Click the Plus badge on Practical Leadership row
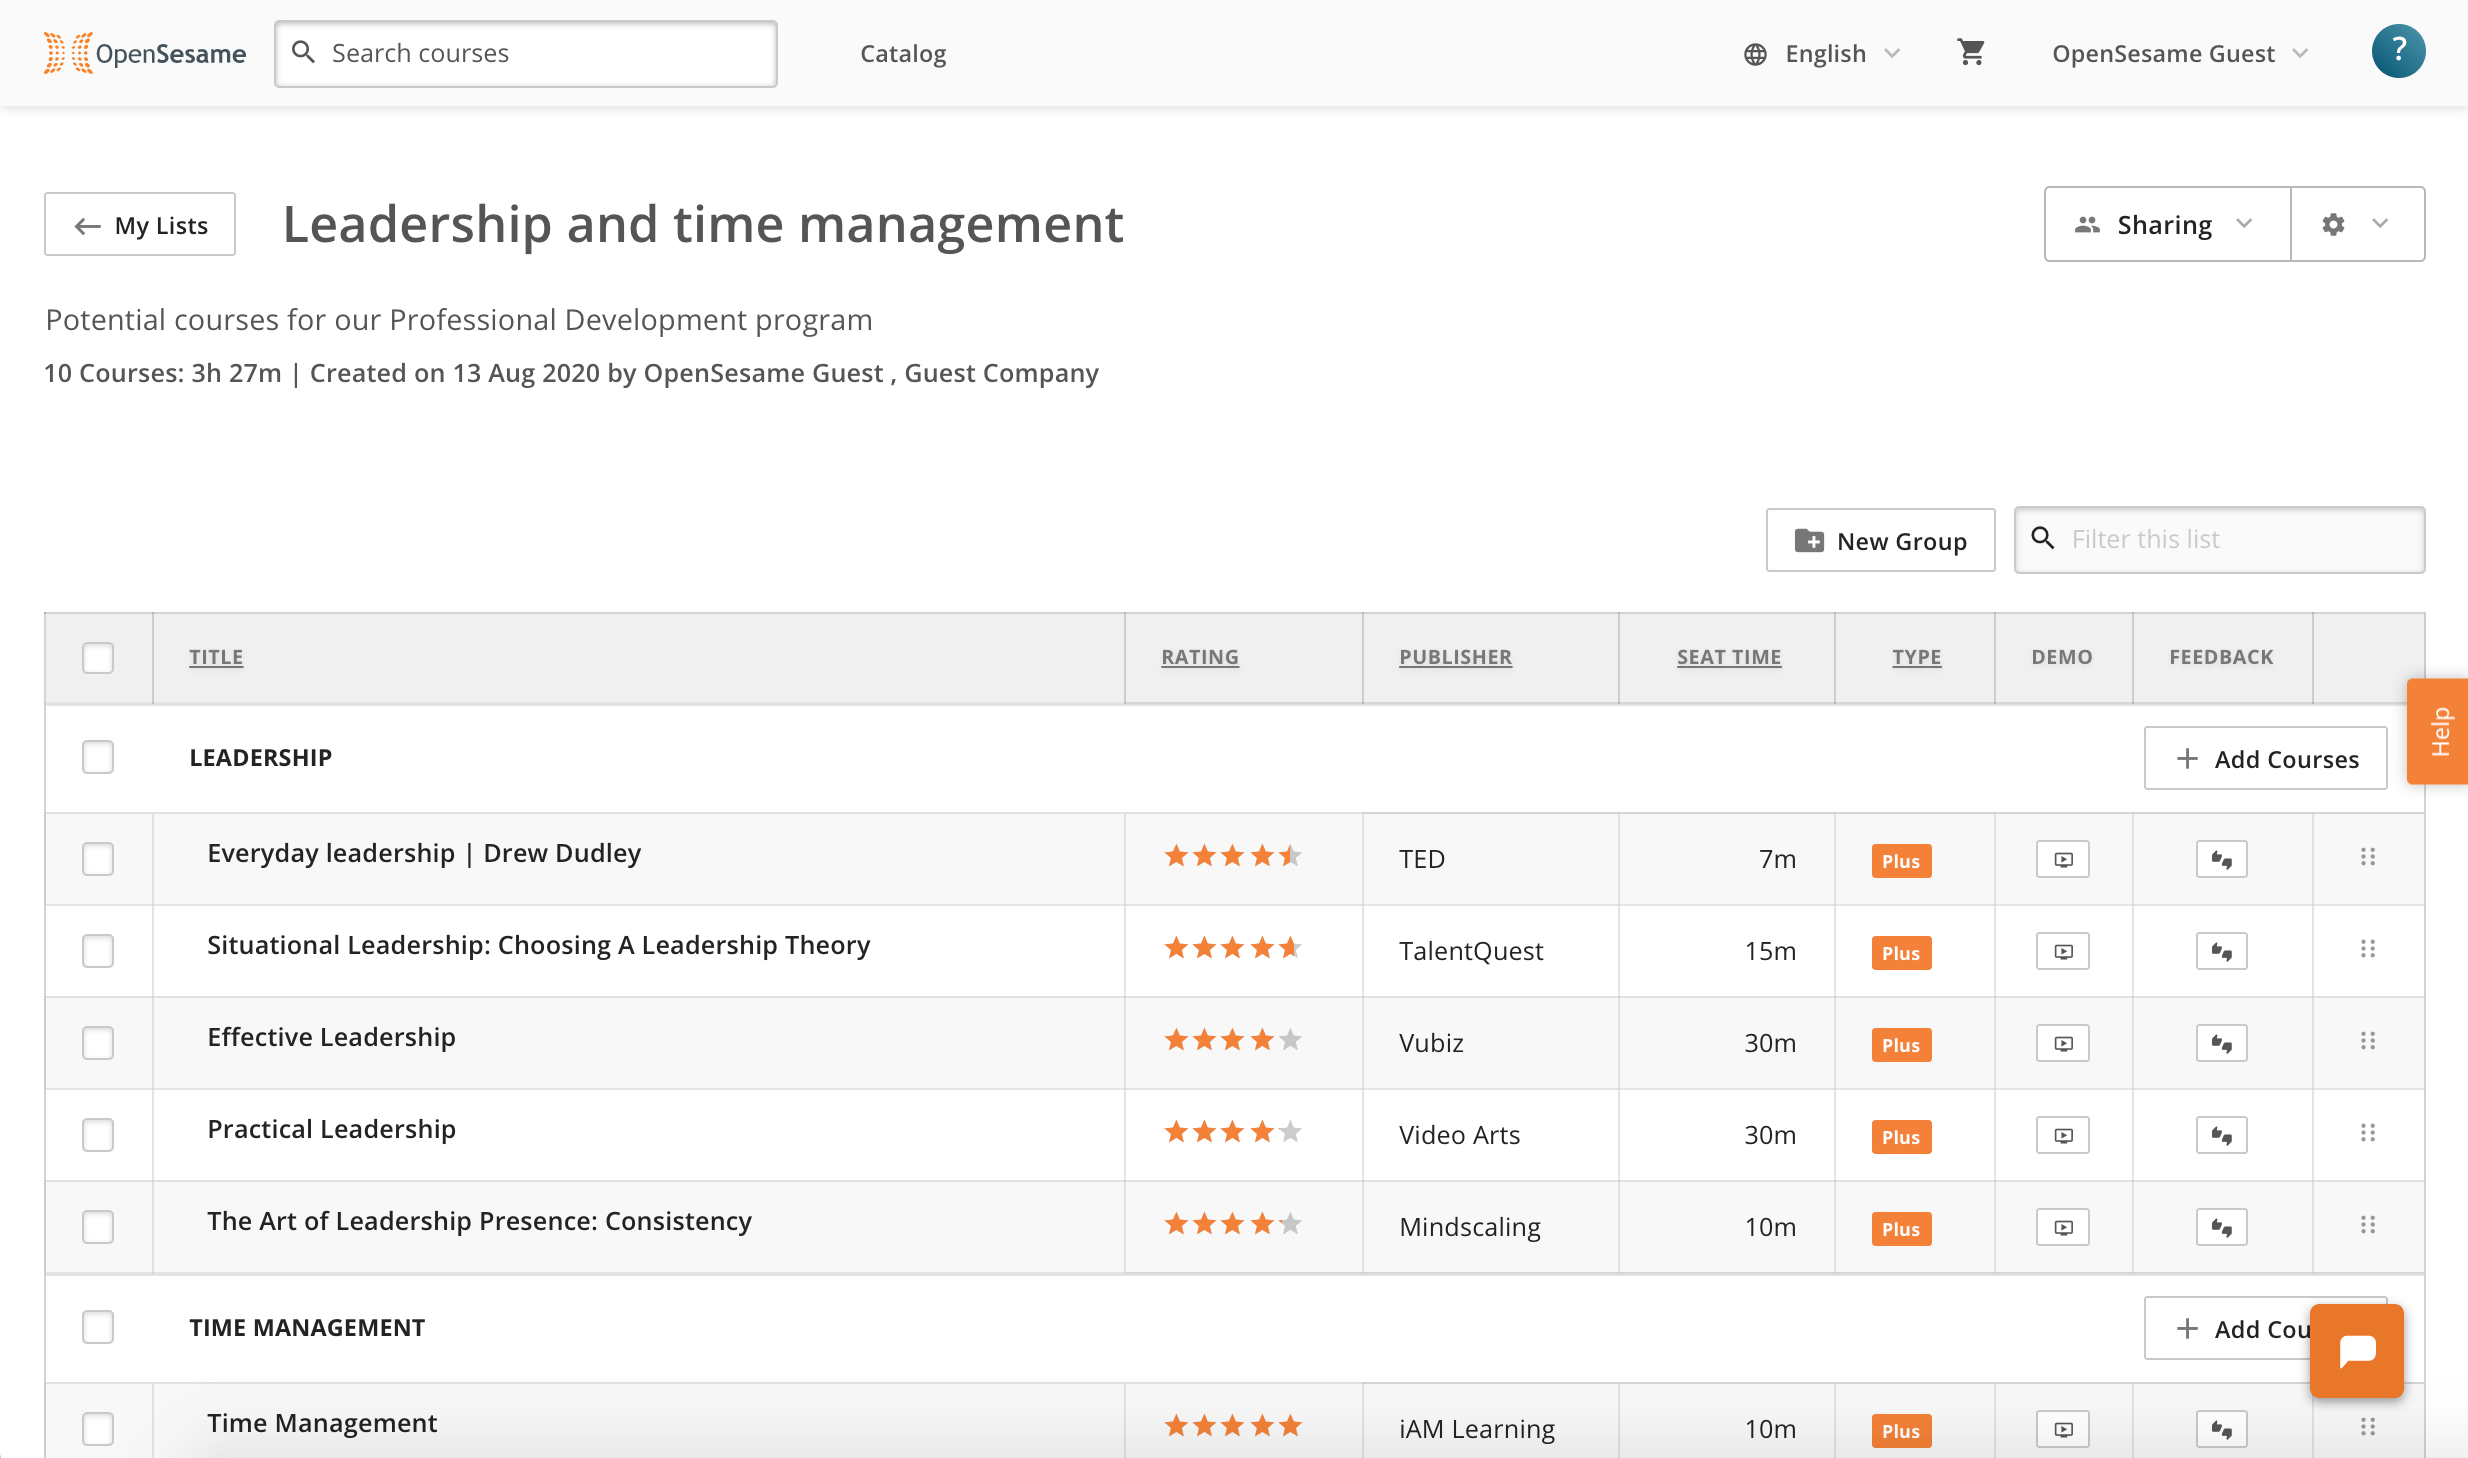Screen dimensions: 2468x1458 click(1901, 1137)
